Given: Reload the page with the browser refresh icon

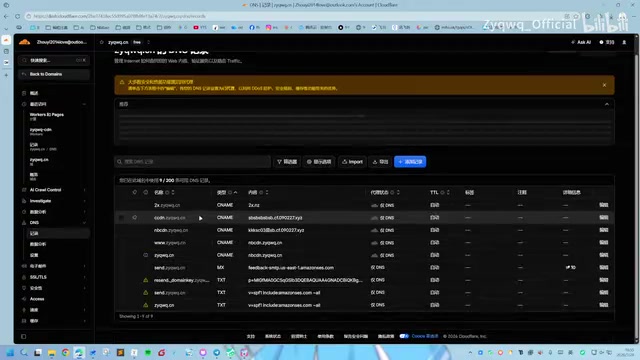Looking at the screenshot, I should coord(17,16).
